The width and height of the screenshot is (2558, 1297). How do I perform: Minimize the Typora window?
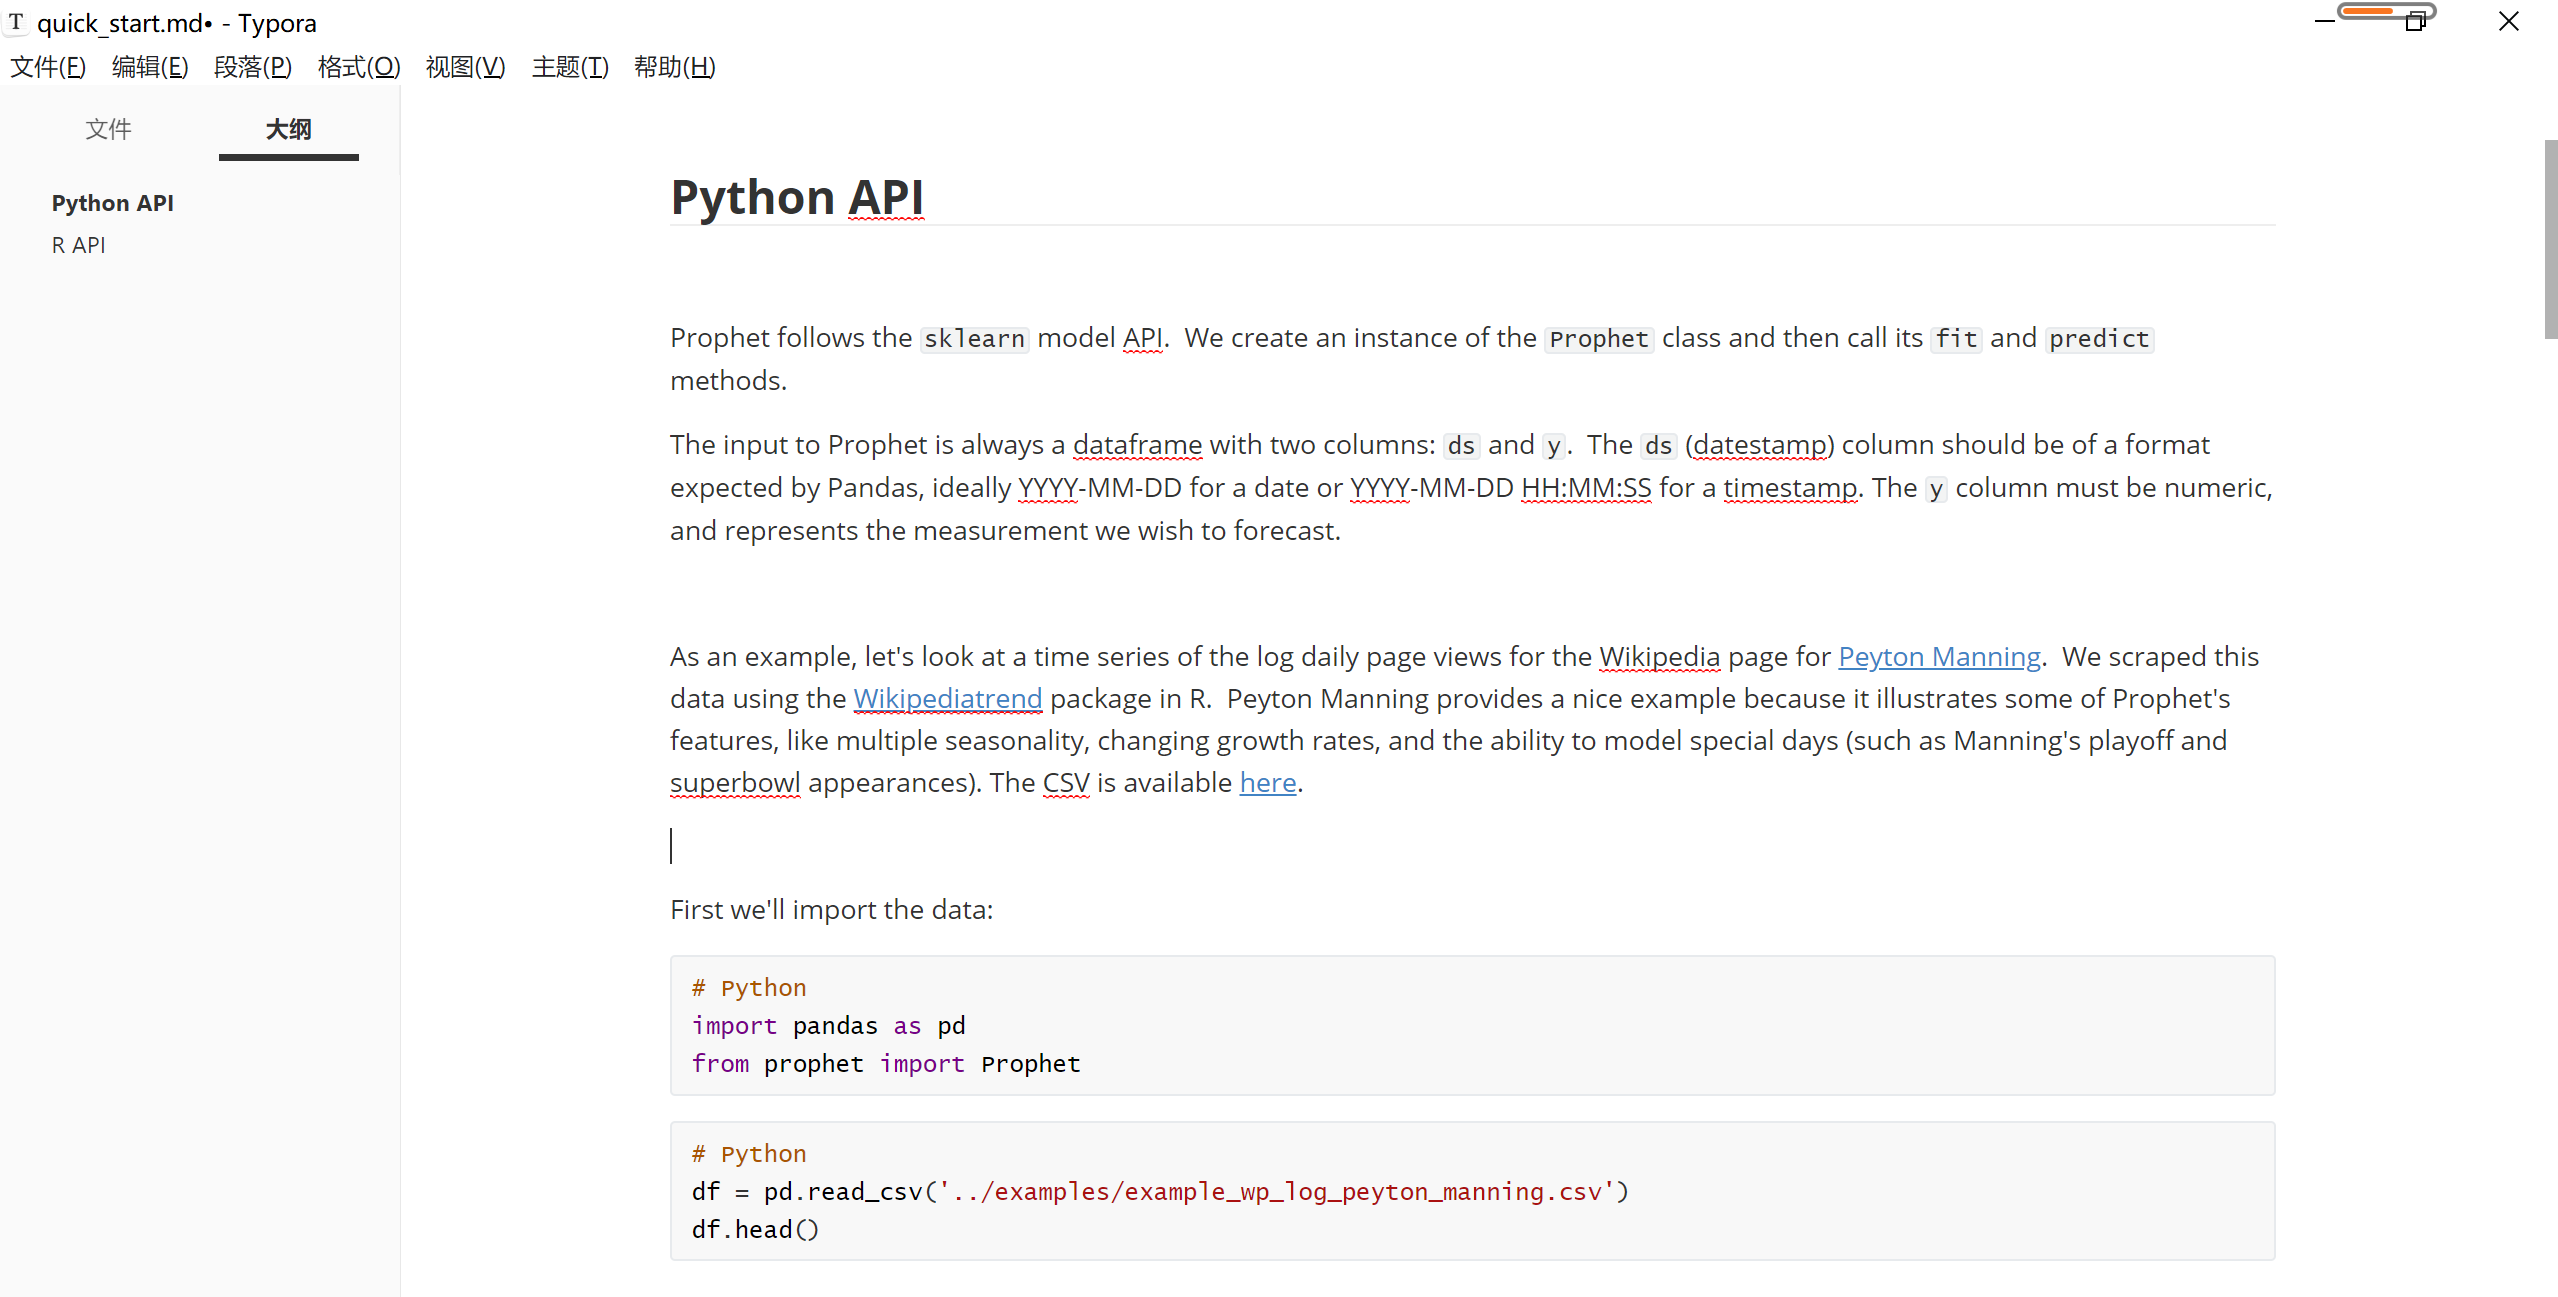[2325, 22]
